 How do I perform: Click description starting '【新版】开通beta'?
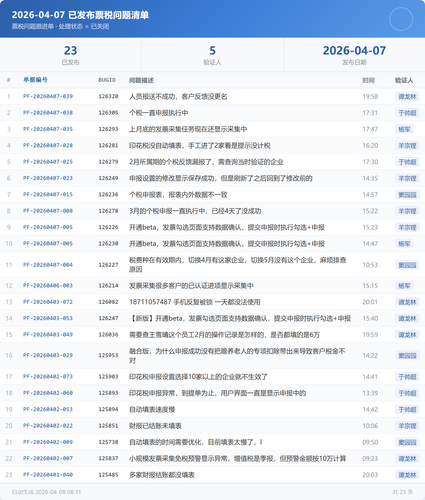240,318
